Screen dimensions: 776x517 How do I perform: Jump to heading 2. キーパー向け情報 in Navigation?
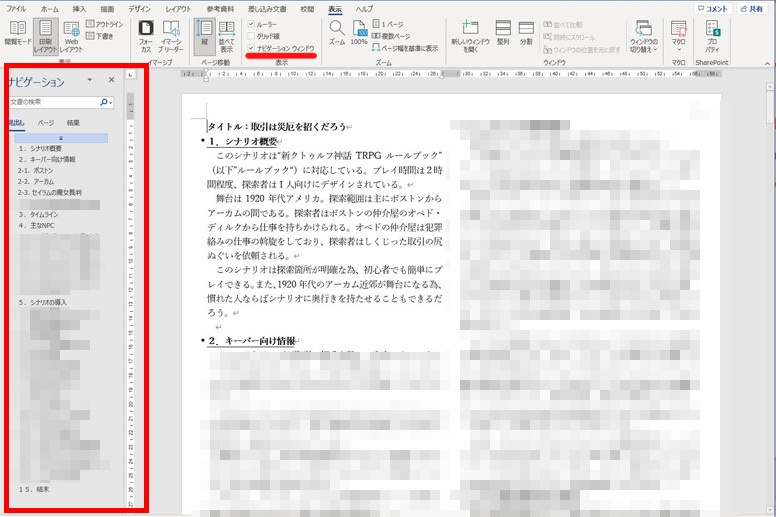tap(47, 159)
